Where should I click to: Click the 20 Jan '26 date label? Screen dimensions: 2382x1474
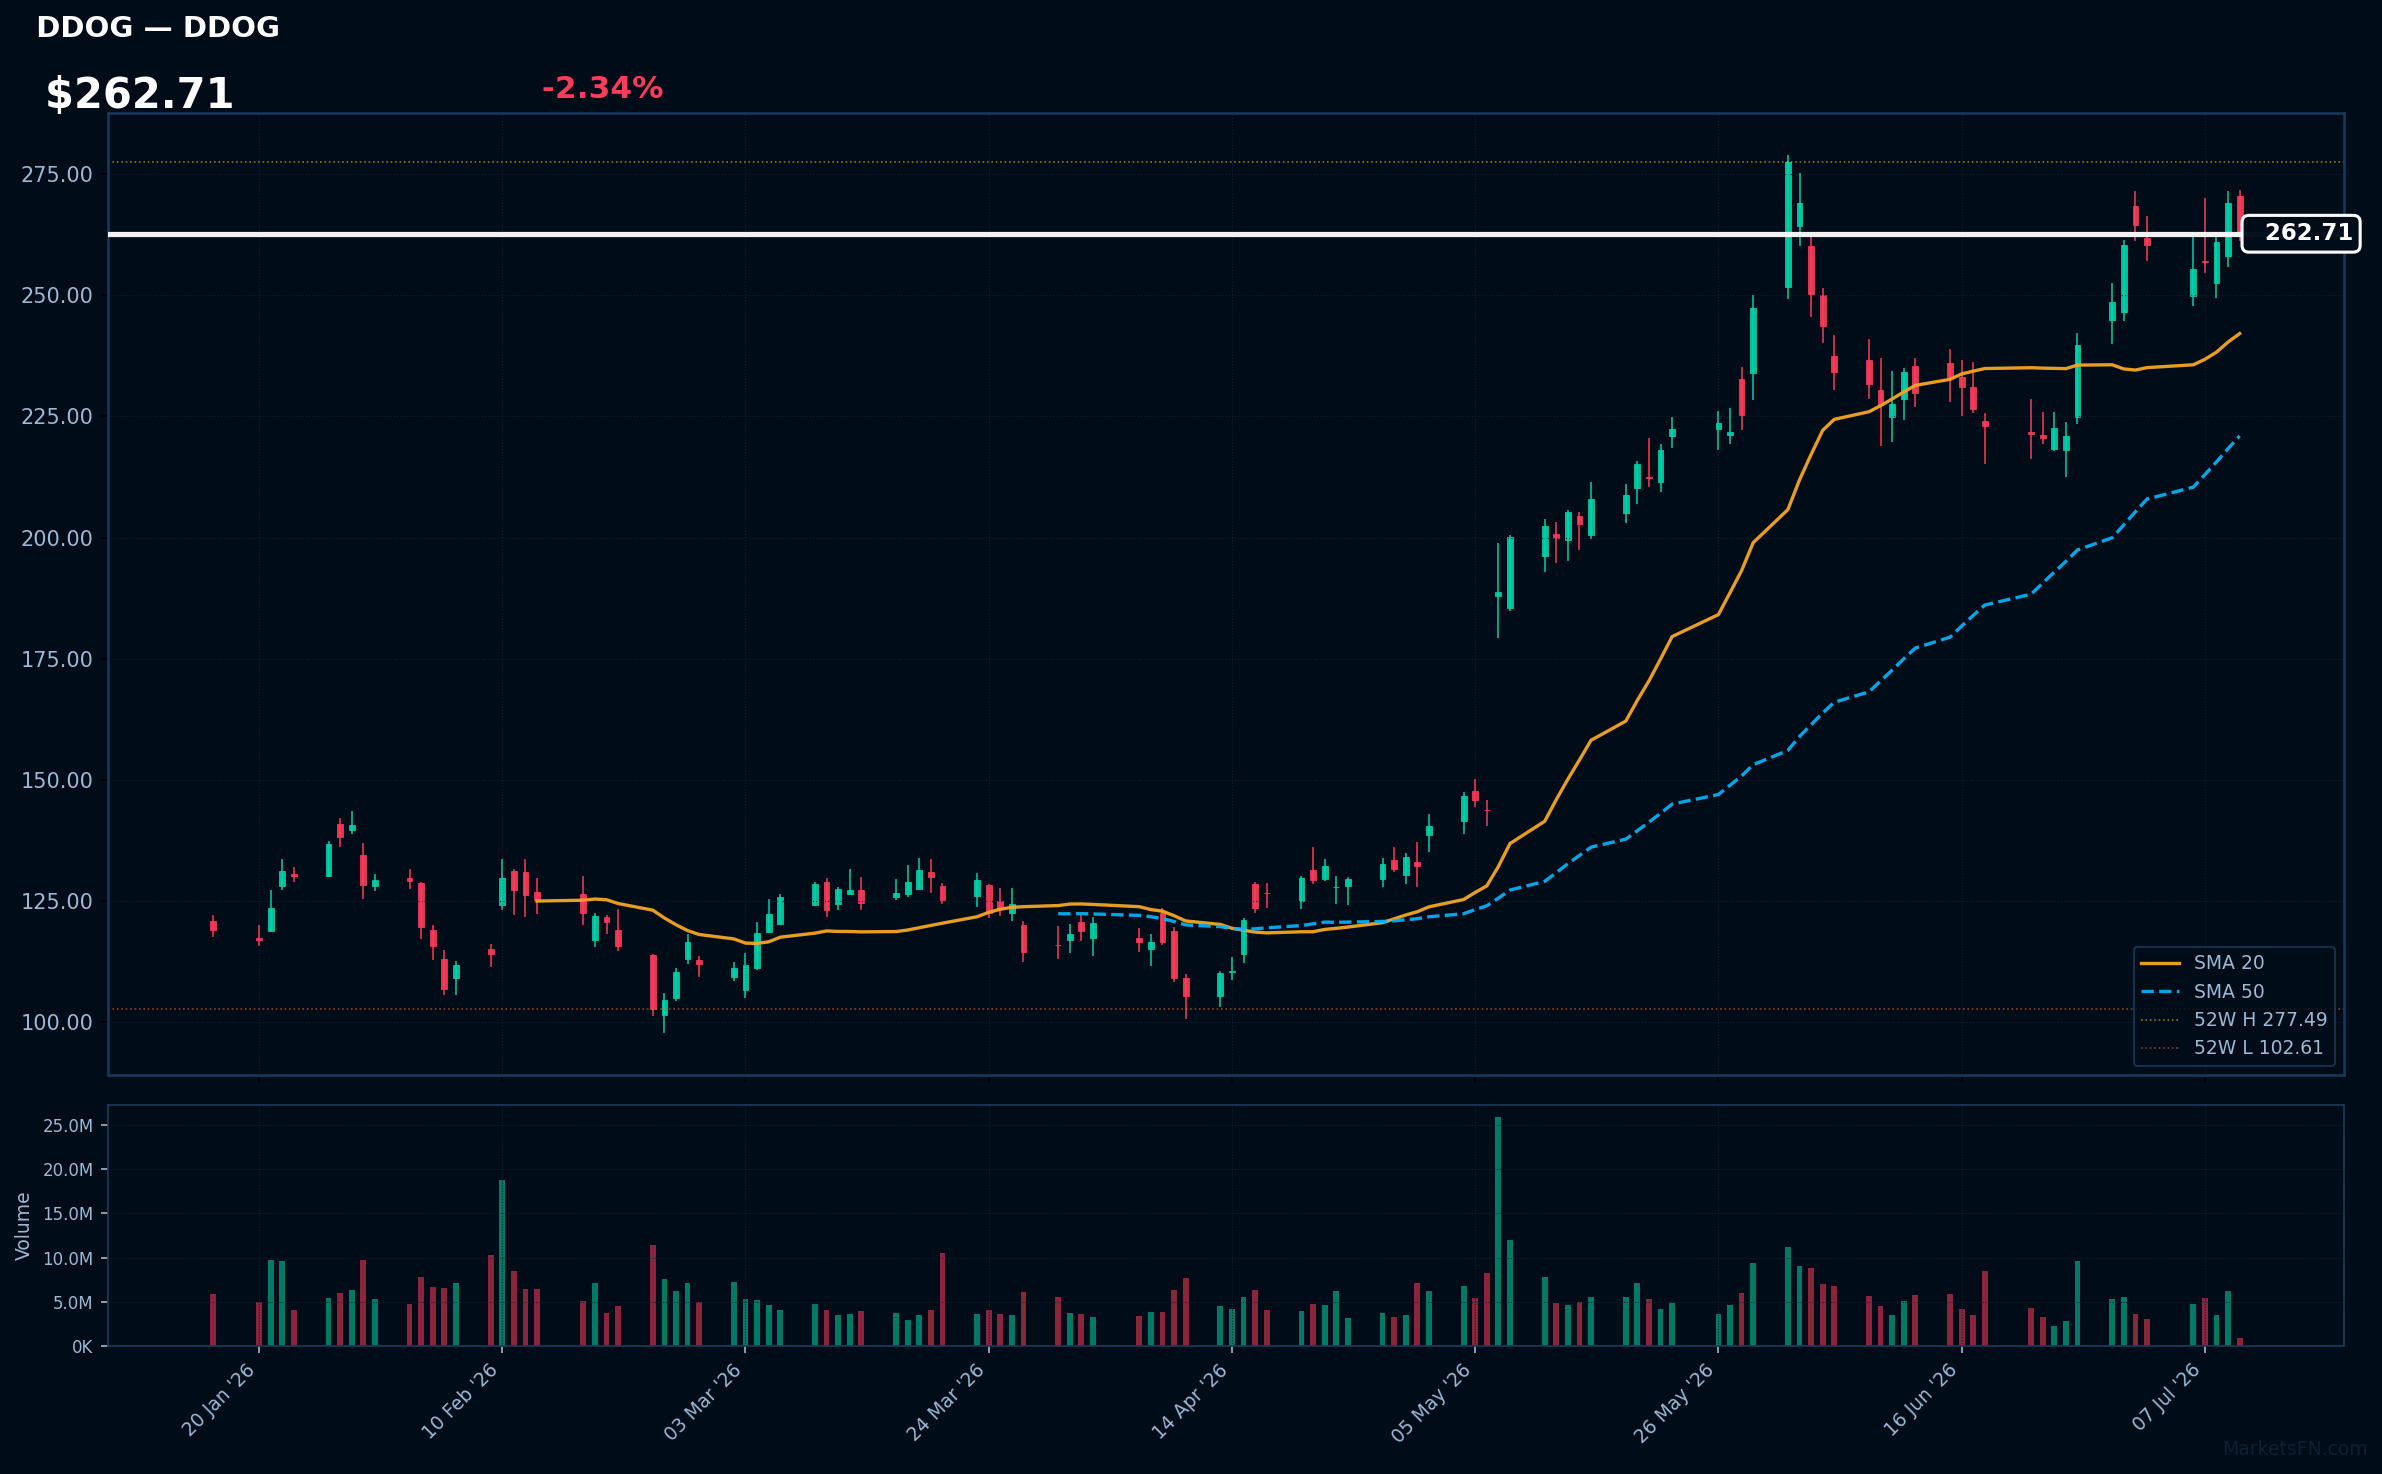tap(218, 1400)
